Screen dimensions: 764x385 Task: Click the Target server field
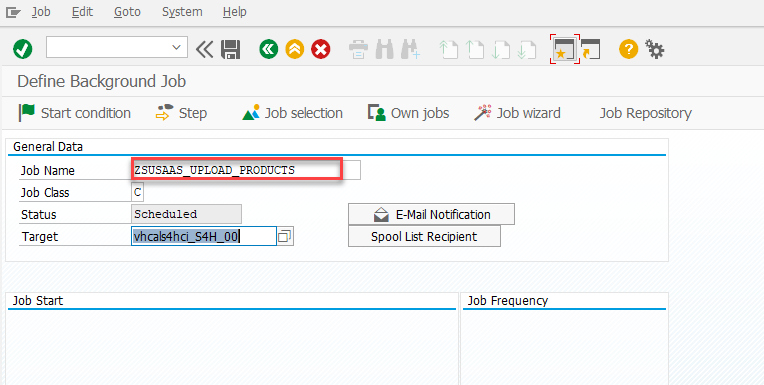tap(204, 236)
